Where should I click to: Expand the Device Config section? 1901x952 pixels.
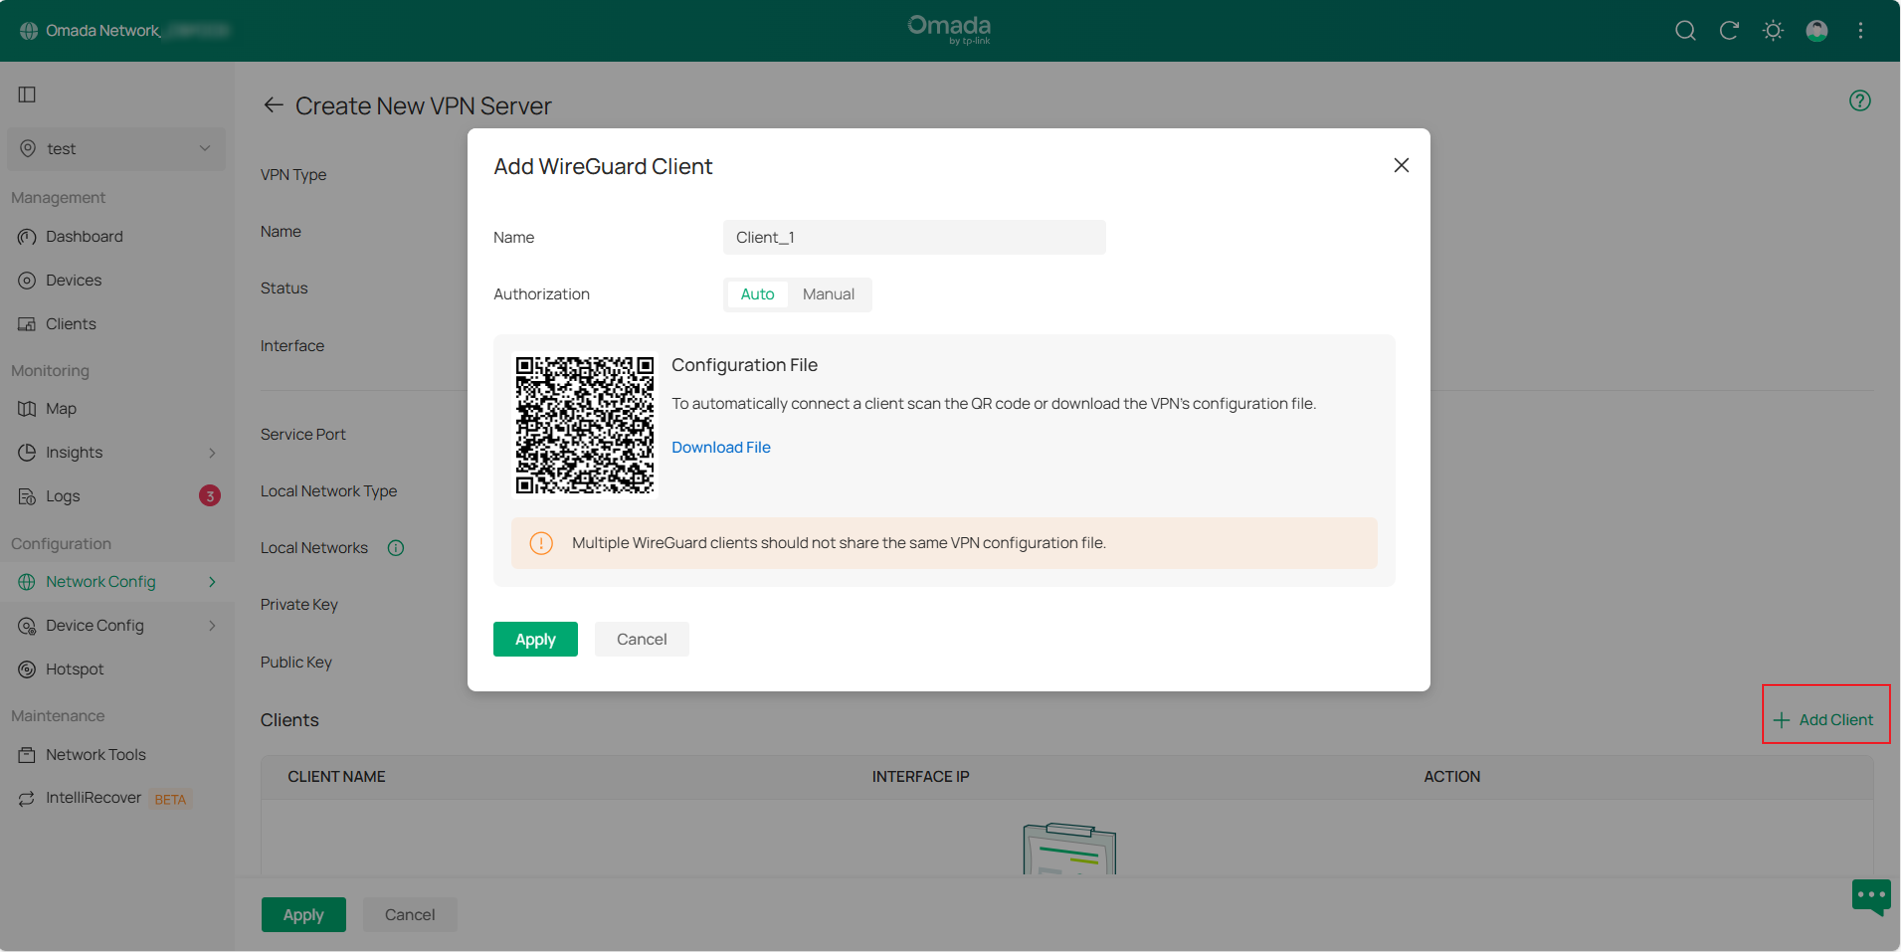(211, 625)
